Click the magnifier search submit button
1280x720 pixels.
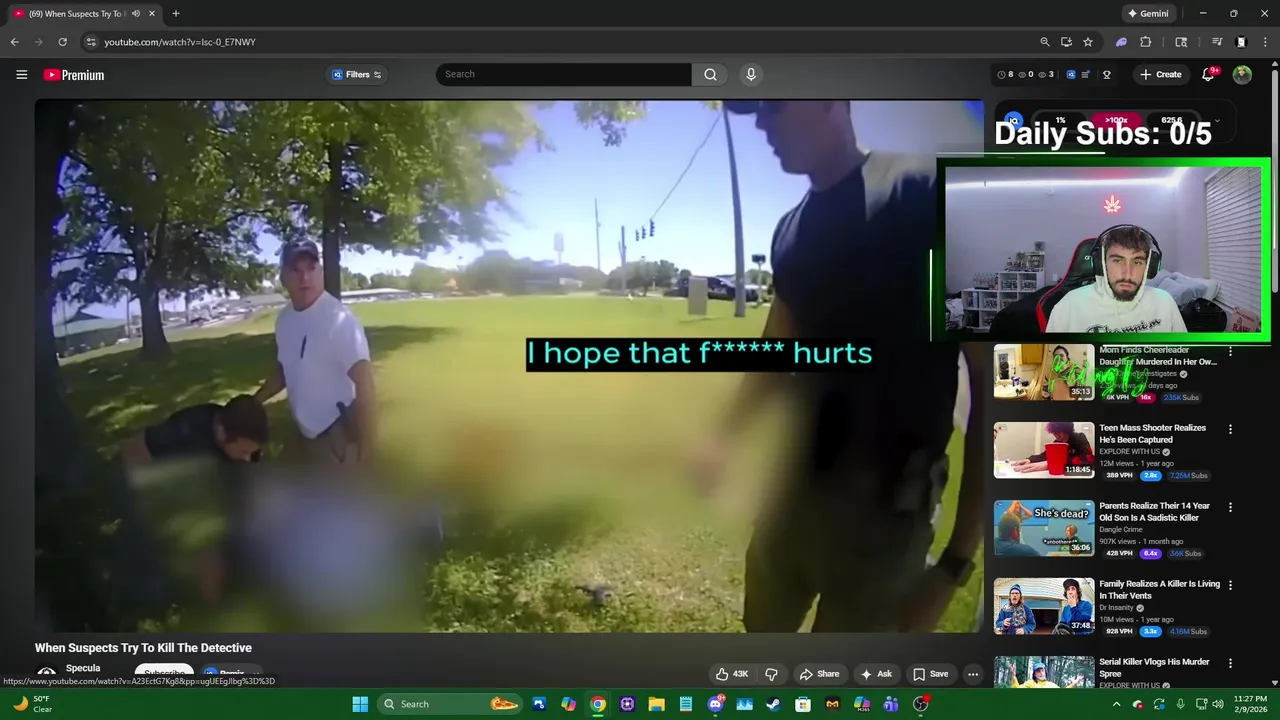[709, 74]
